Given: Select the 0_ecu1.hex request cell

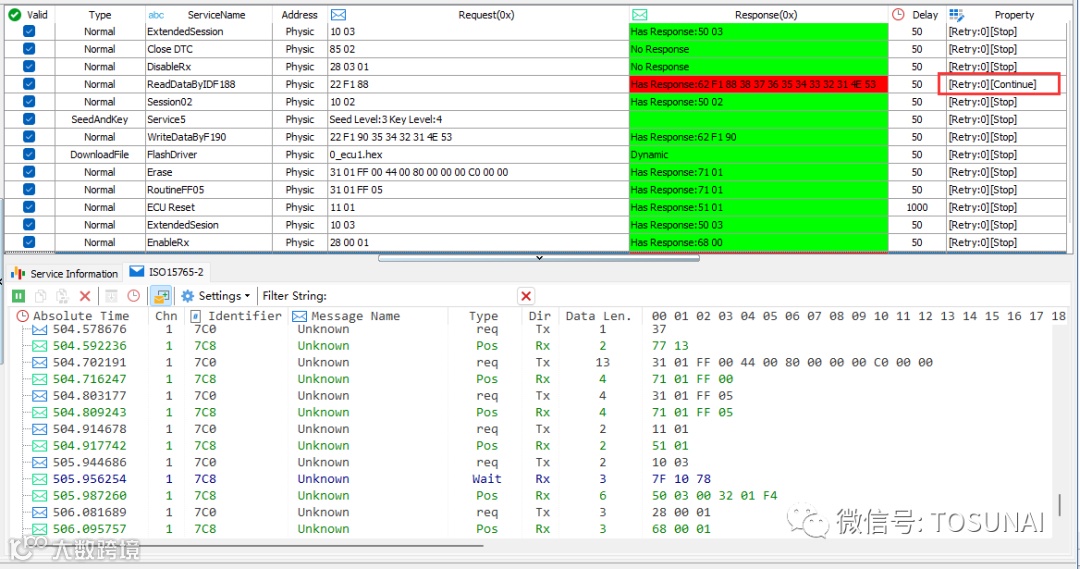Looking at the screenshot, I should point(478,154).
